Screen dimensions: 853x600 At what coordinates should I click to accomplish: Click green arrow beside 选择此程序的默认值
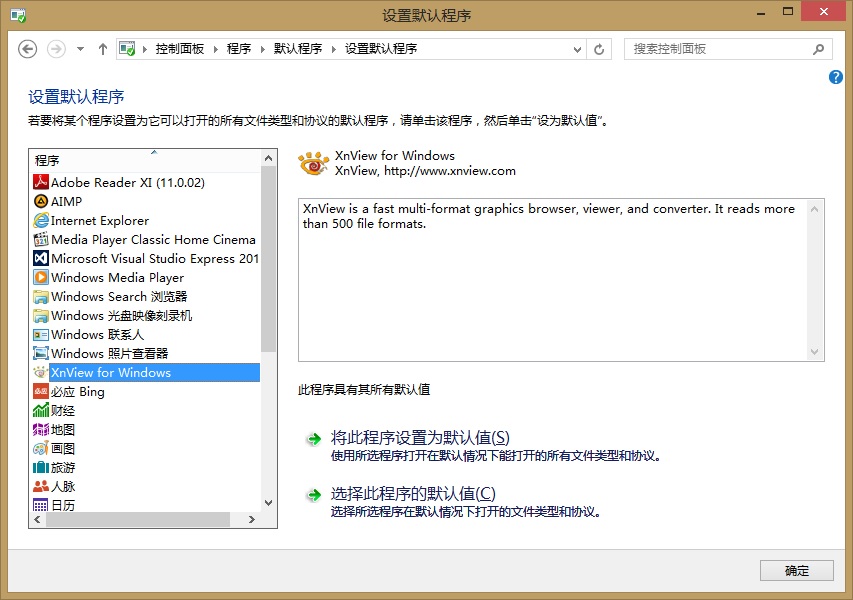point(314,494)
